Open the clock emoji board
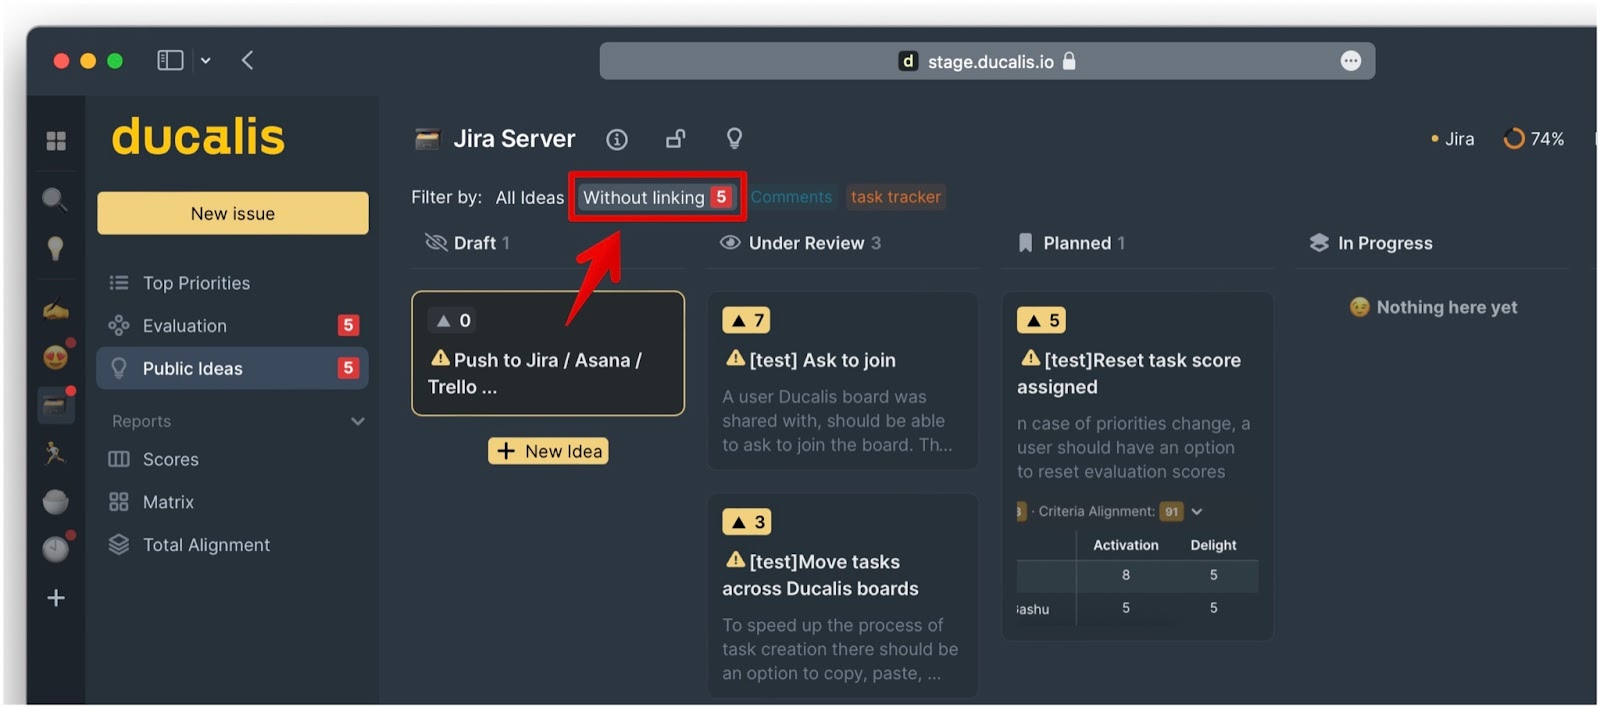Viewport: 1600px width, 708px height. click(55, 548)
